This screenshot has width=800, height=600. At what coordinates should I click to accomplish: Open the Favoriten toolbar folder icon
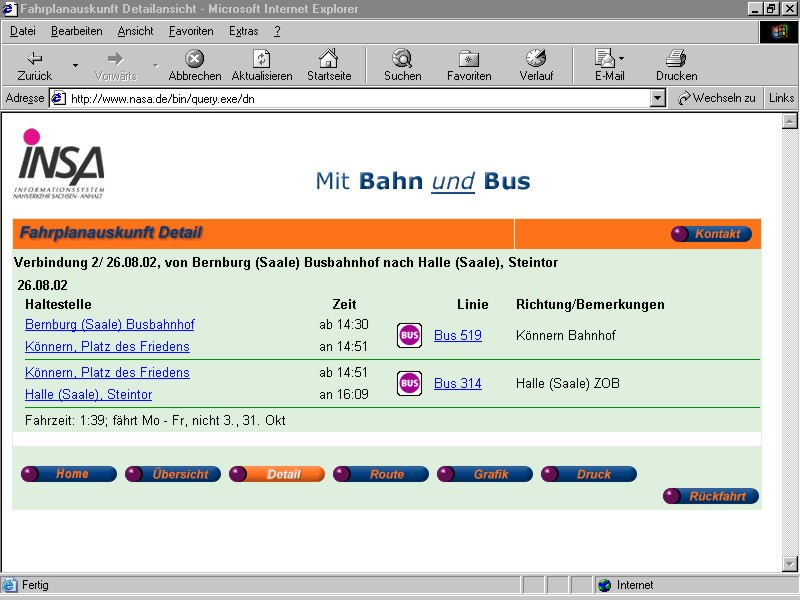click(x=469, y=59)
